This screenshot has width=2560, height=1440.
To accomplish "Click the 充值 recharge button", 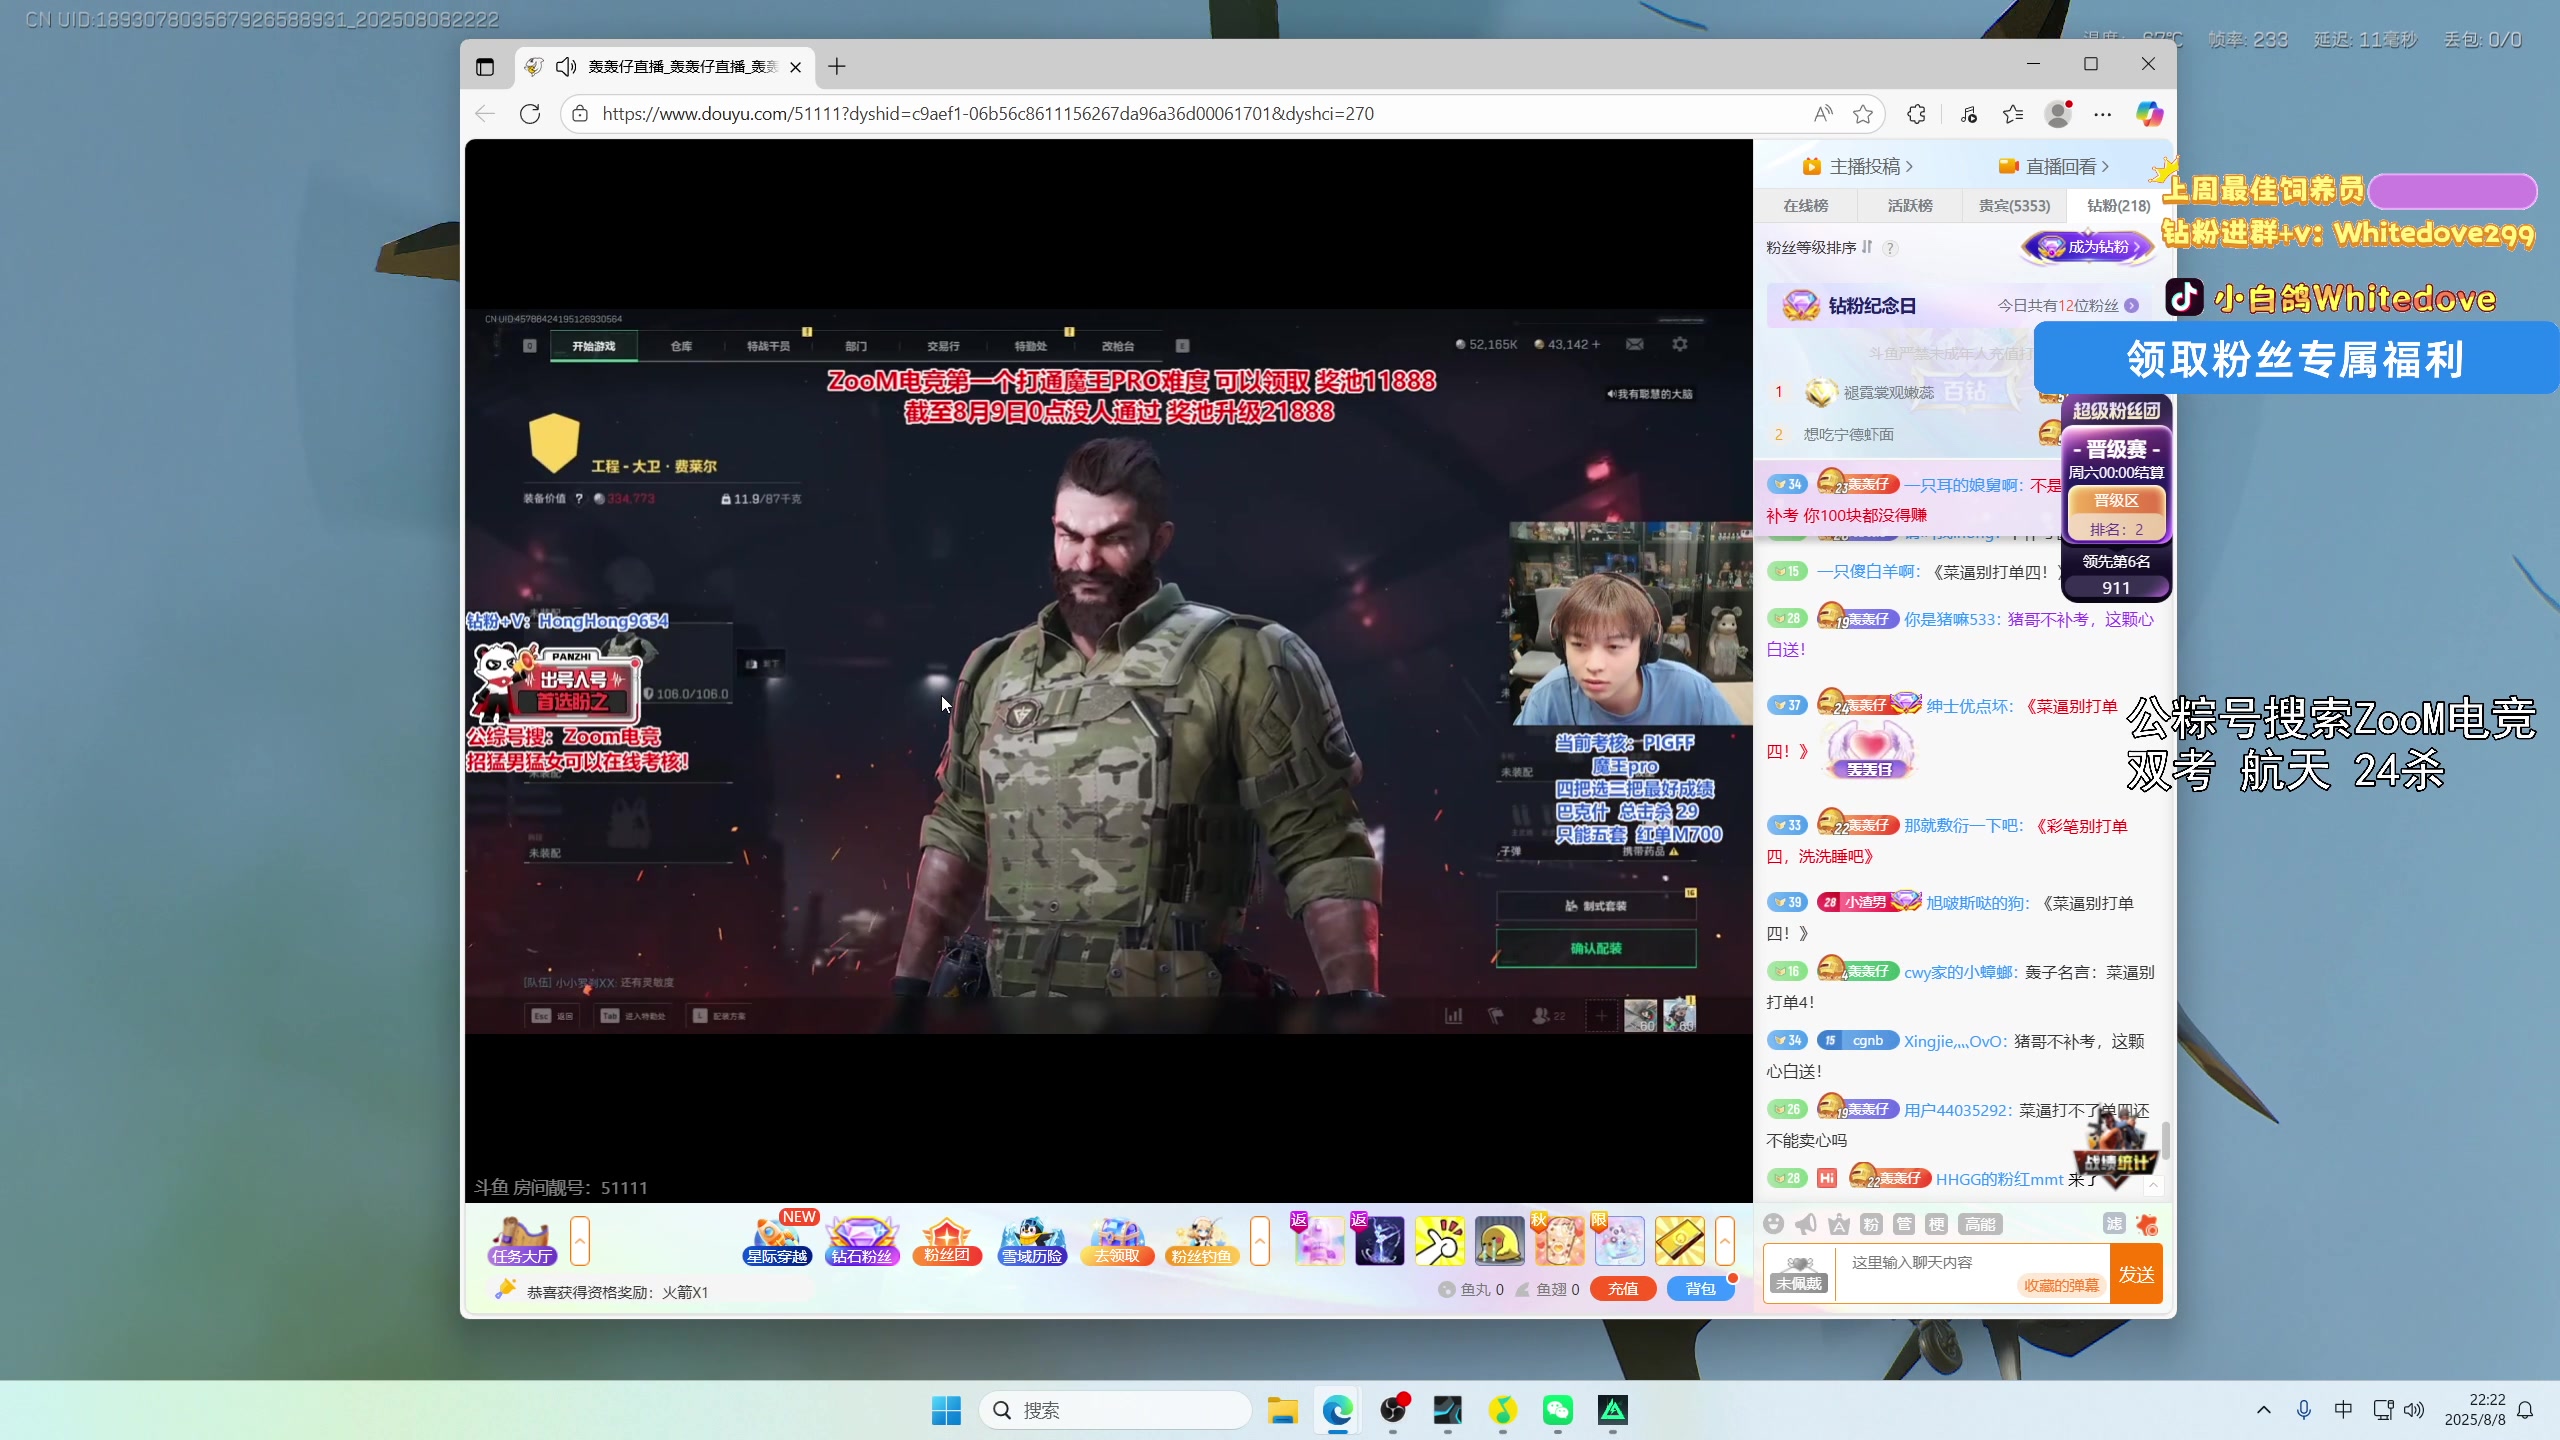I will (x=1623, y=1289).
